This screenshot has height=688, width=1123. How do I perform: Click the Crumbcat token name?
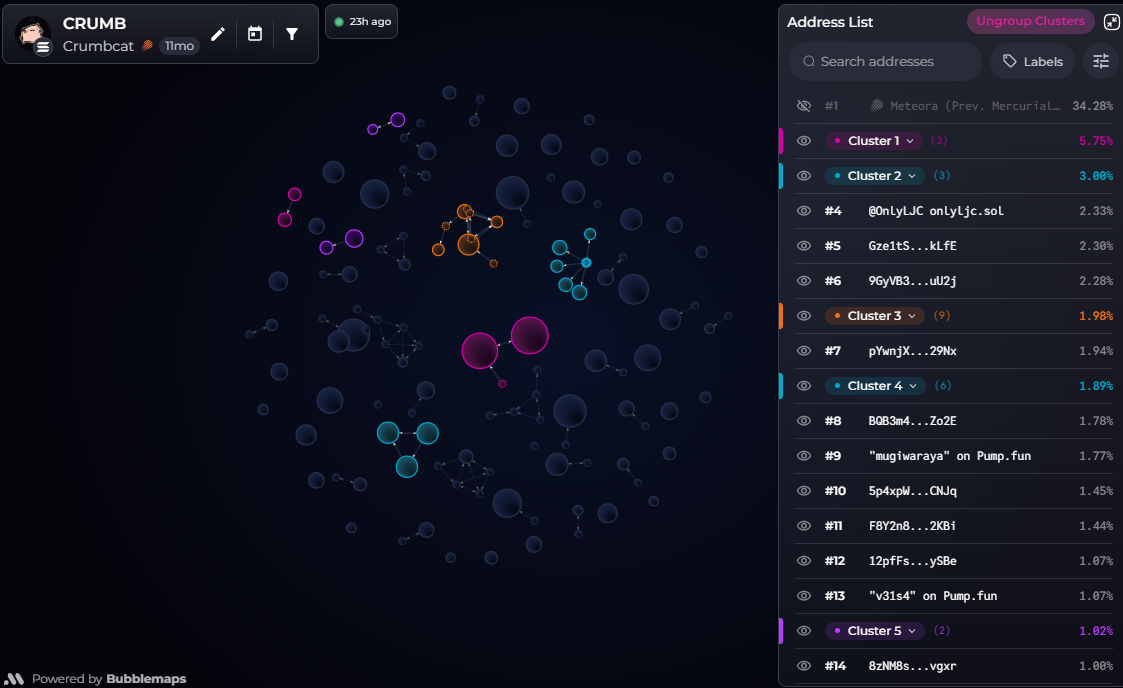pos(98,46)
